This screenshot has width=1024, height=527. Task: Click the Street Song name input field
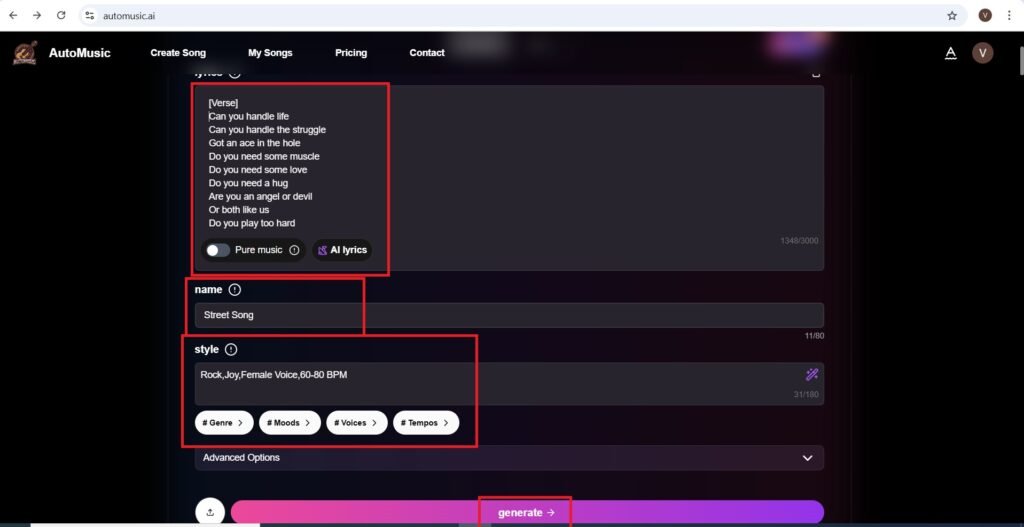509,315
